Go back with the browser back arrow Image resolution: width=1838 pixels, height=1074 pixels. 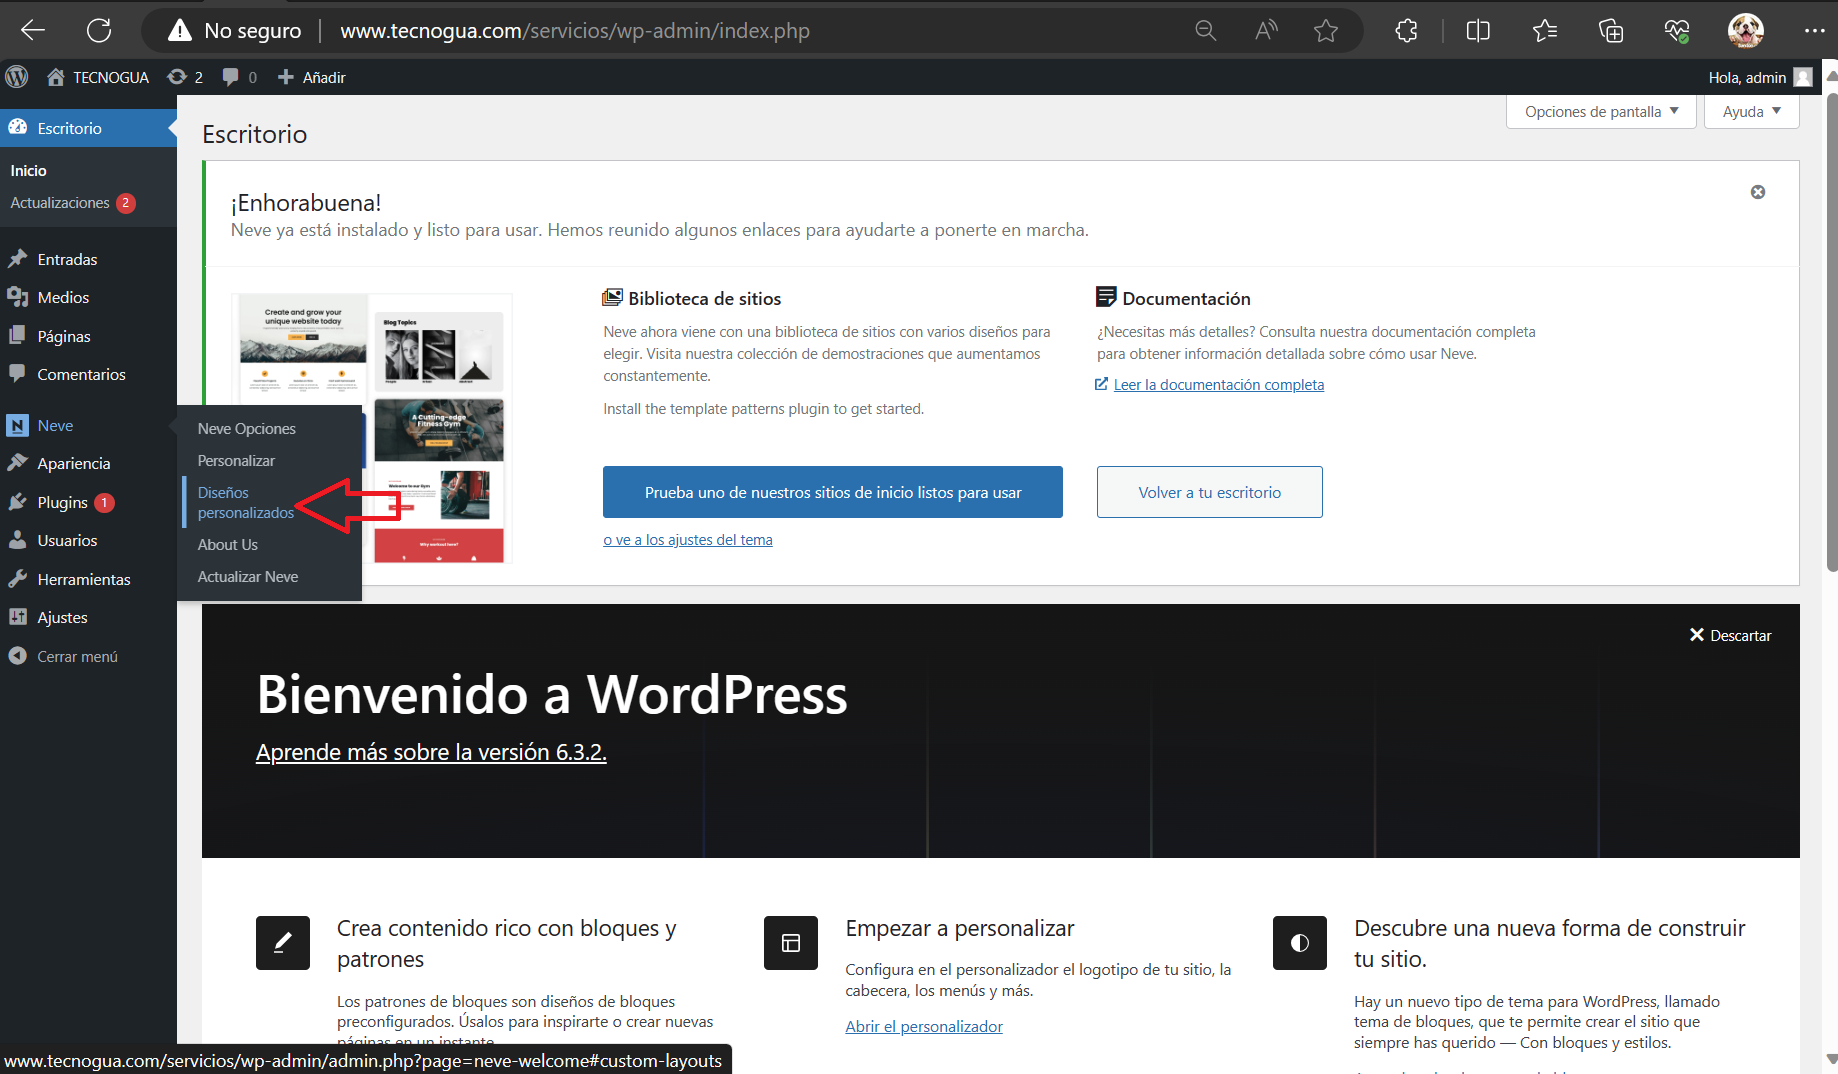pos(33,30)
